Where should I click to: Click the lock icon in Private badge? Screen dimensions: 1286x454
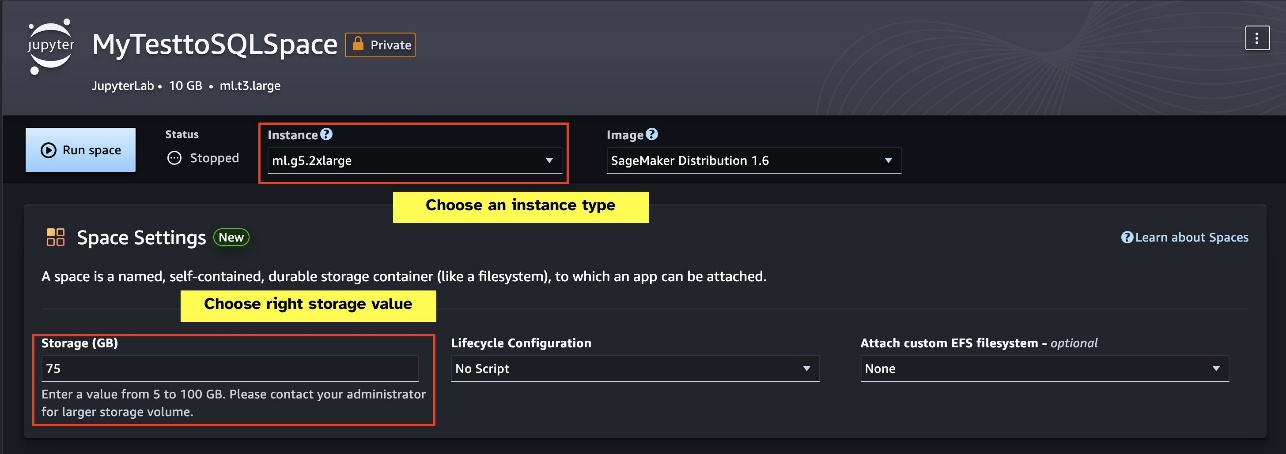(357, 44)
